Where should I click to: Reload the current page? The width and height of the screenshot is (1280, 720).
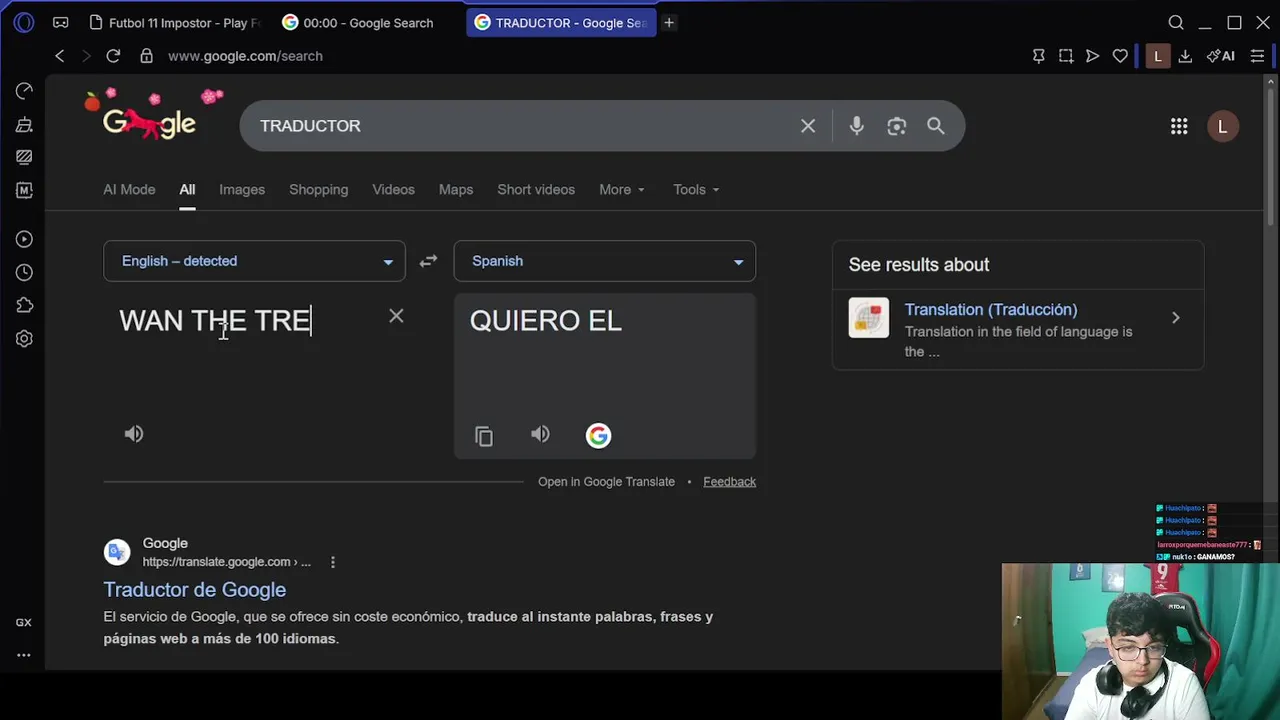point(113,56)
